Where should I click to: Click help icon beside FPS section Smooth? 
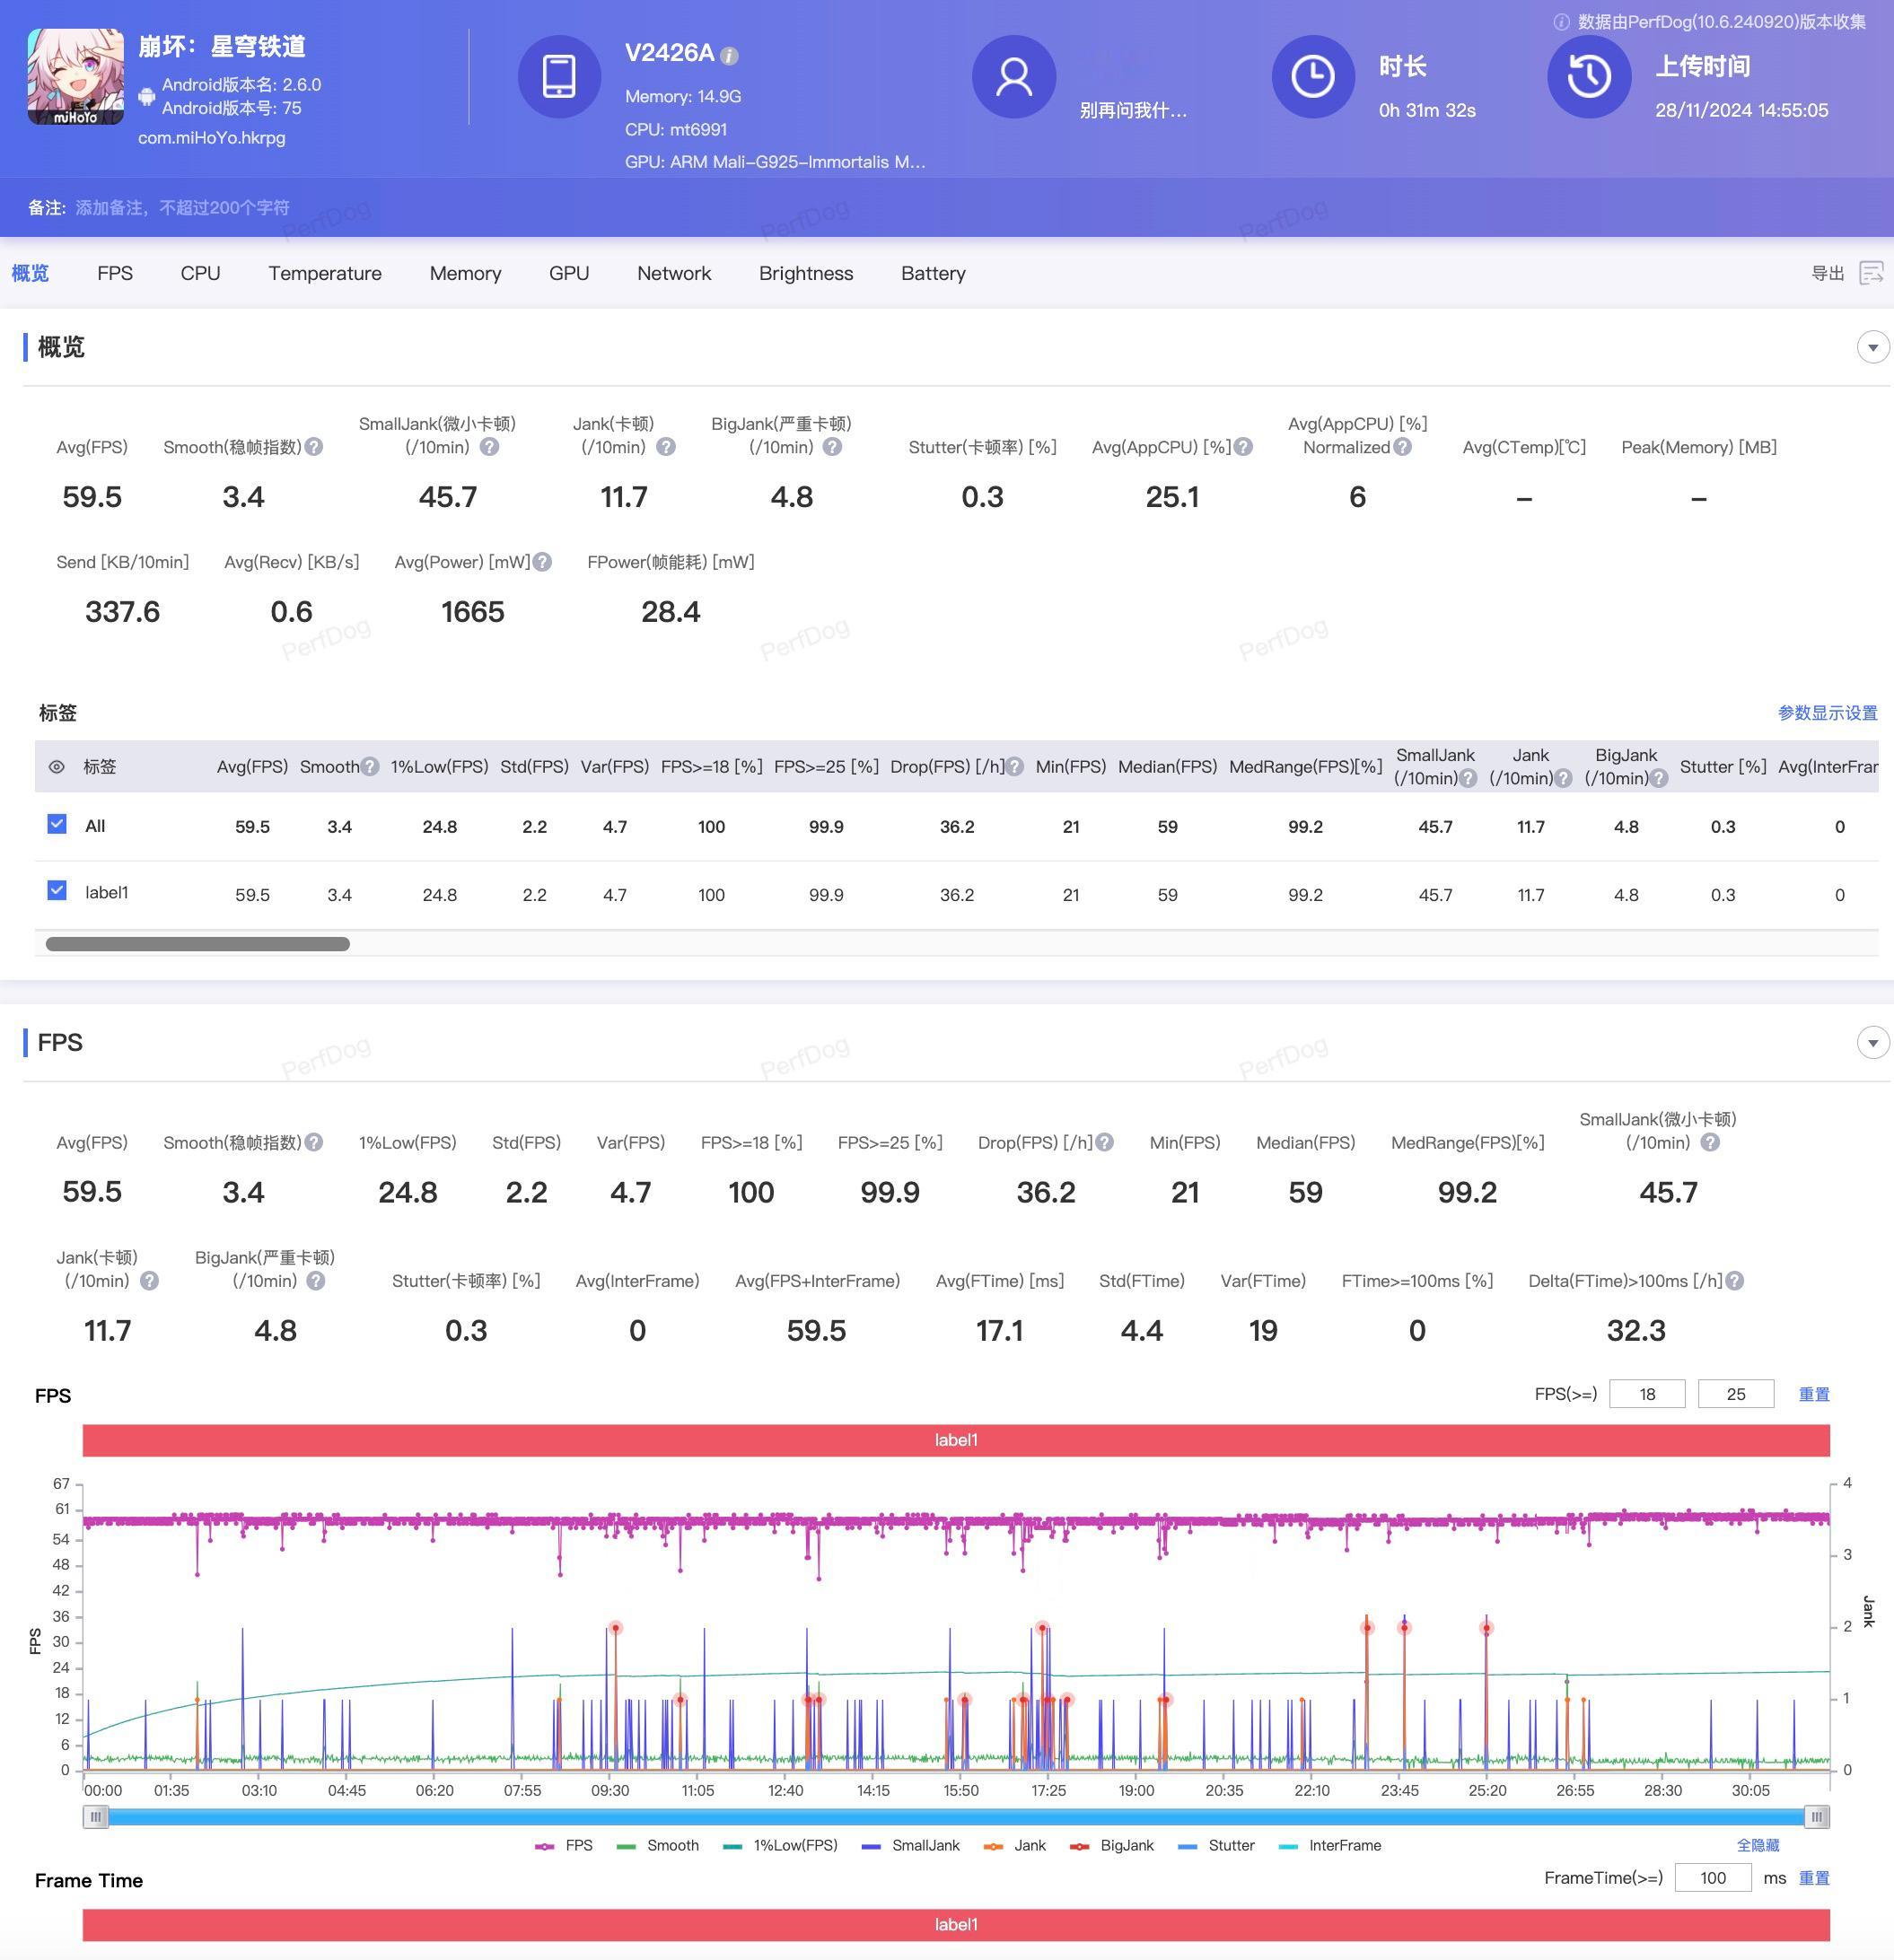tap(314, 1142)
